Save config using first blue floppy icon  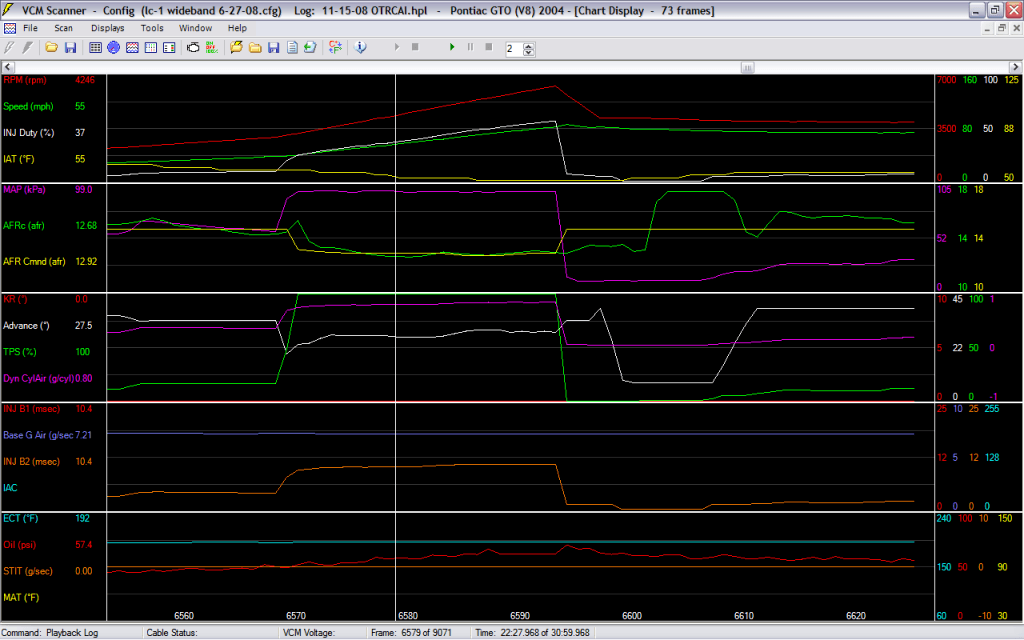[x=70, y=48]
